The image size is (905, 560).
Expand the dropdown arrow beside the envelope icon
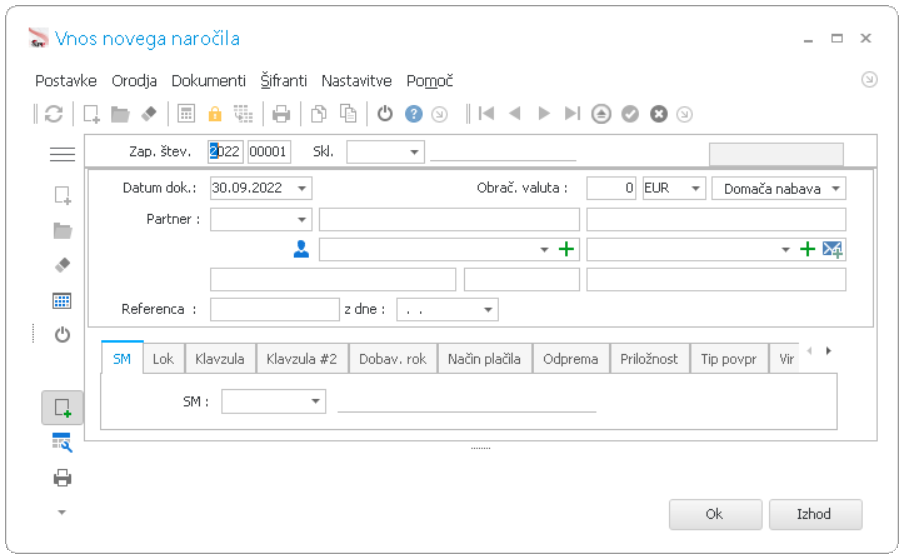pyautogui.click(x=785, y=249)
